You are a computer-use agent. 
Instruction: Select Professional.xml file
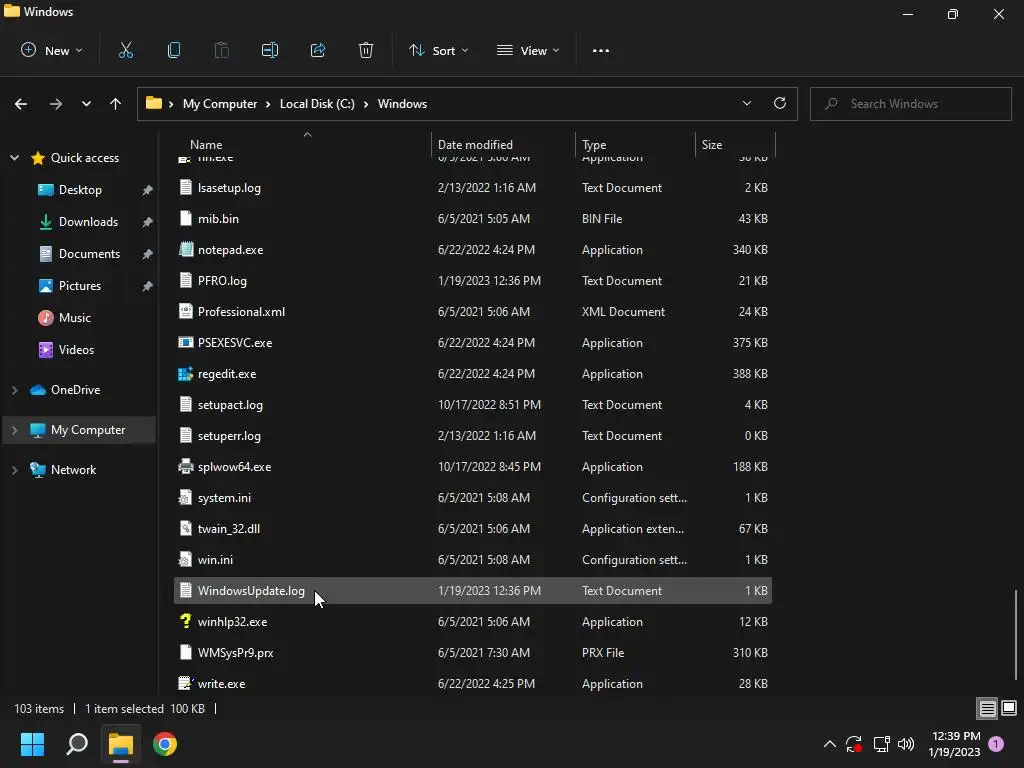[473, 312]
